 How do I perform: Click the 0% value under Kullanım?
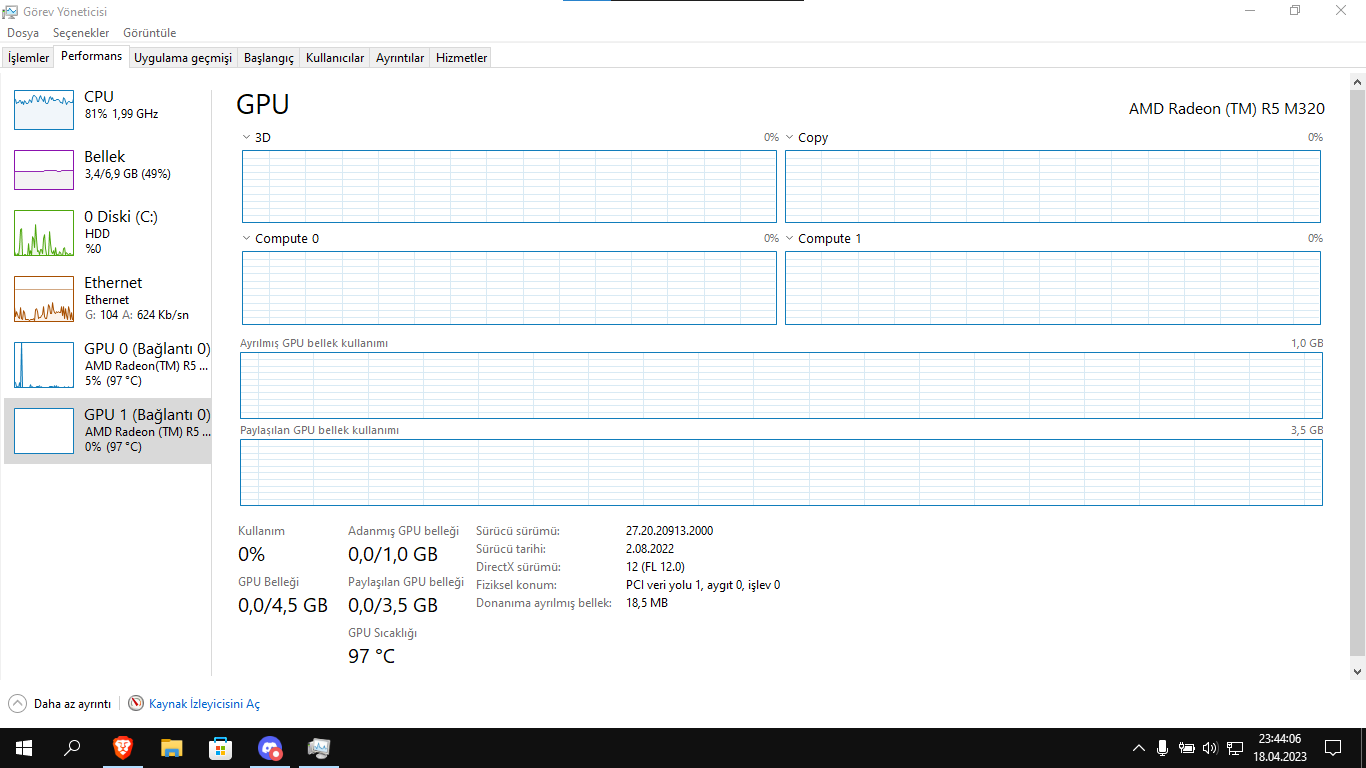point(251,554)
